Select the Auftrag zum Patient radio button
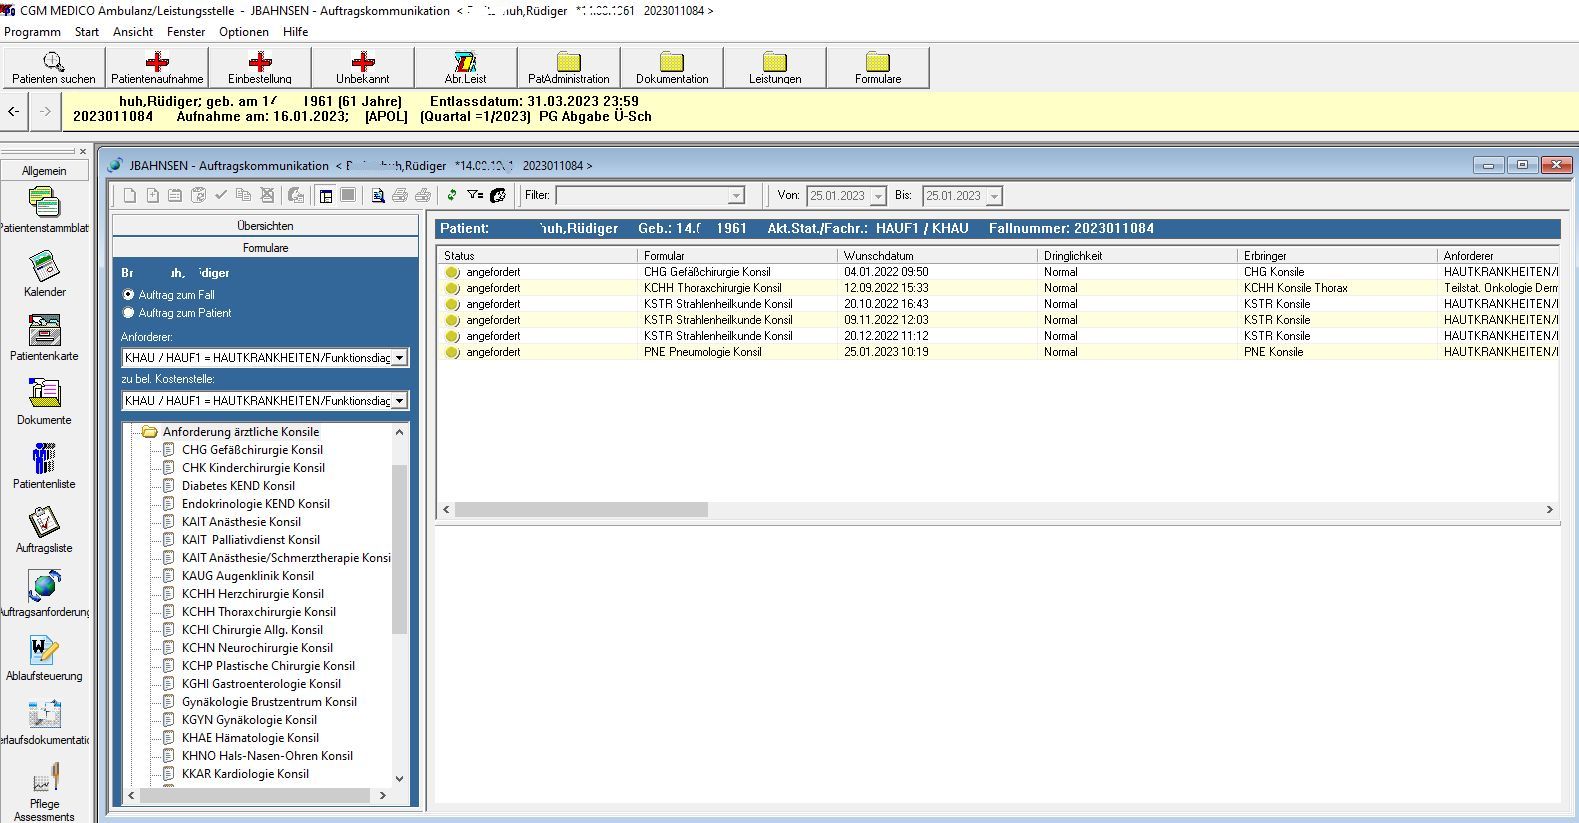1579x823 pixels. click(128, 313)
